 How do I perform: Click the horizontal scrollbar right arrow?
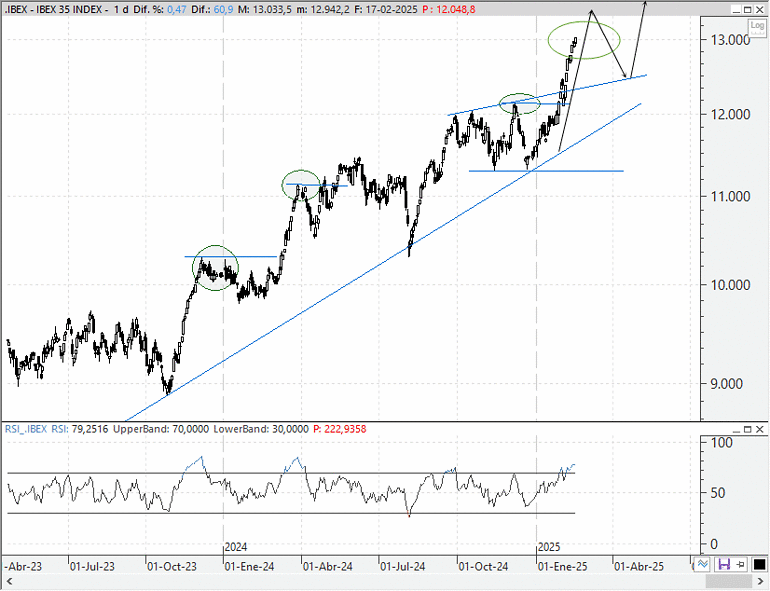click(760, 582)
